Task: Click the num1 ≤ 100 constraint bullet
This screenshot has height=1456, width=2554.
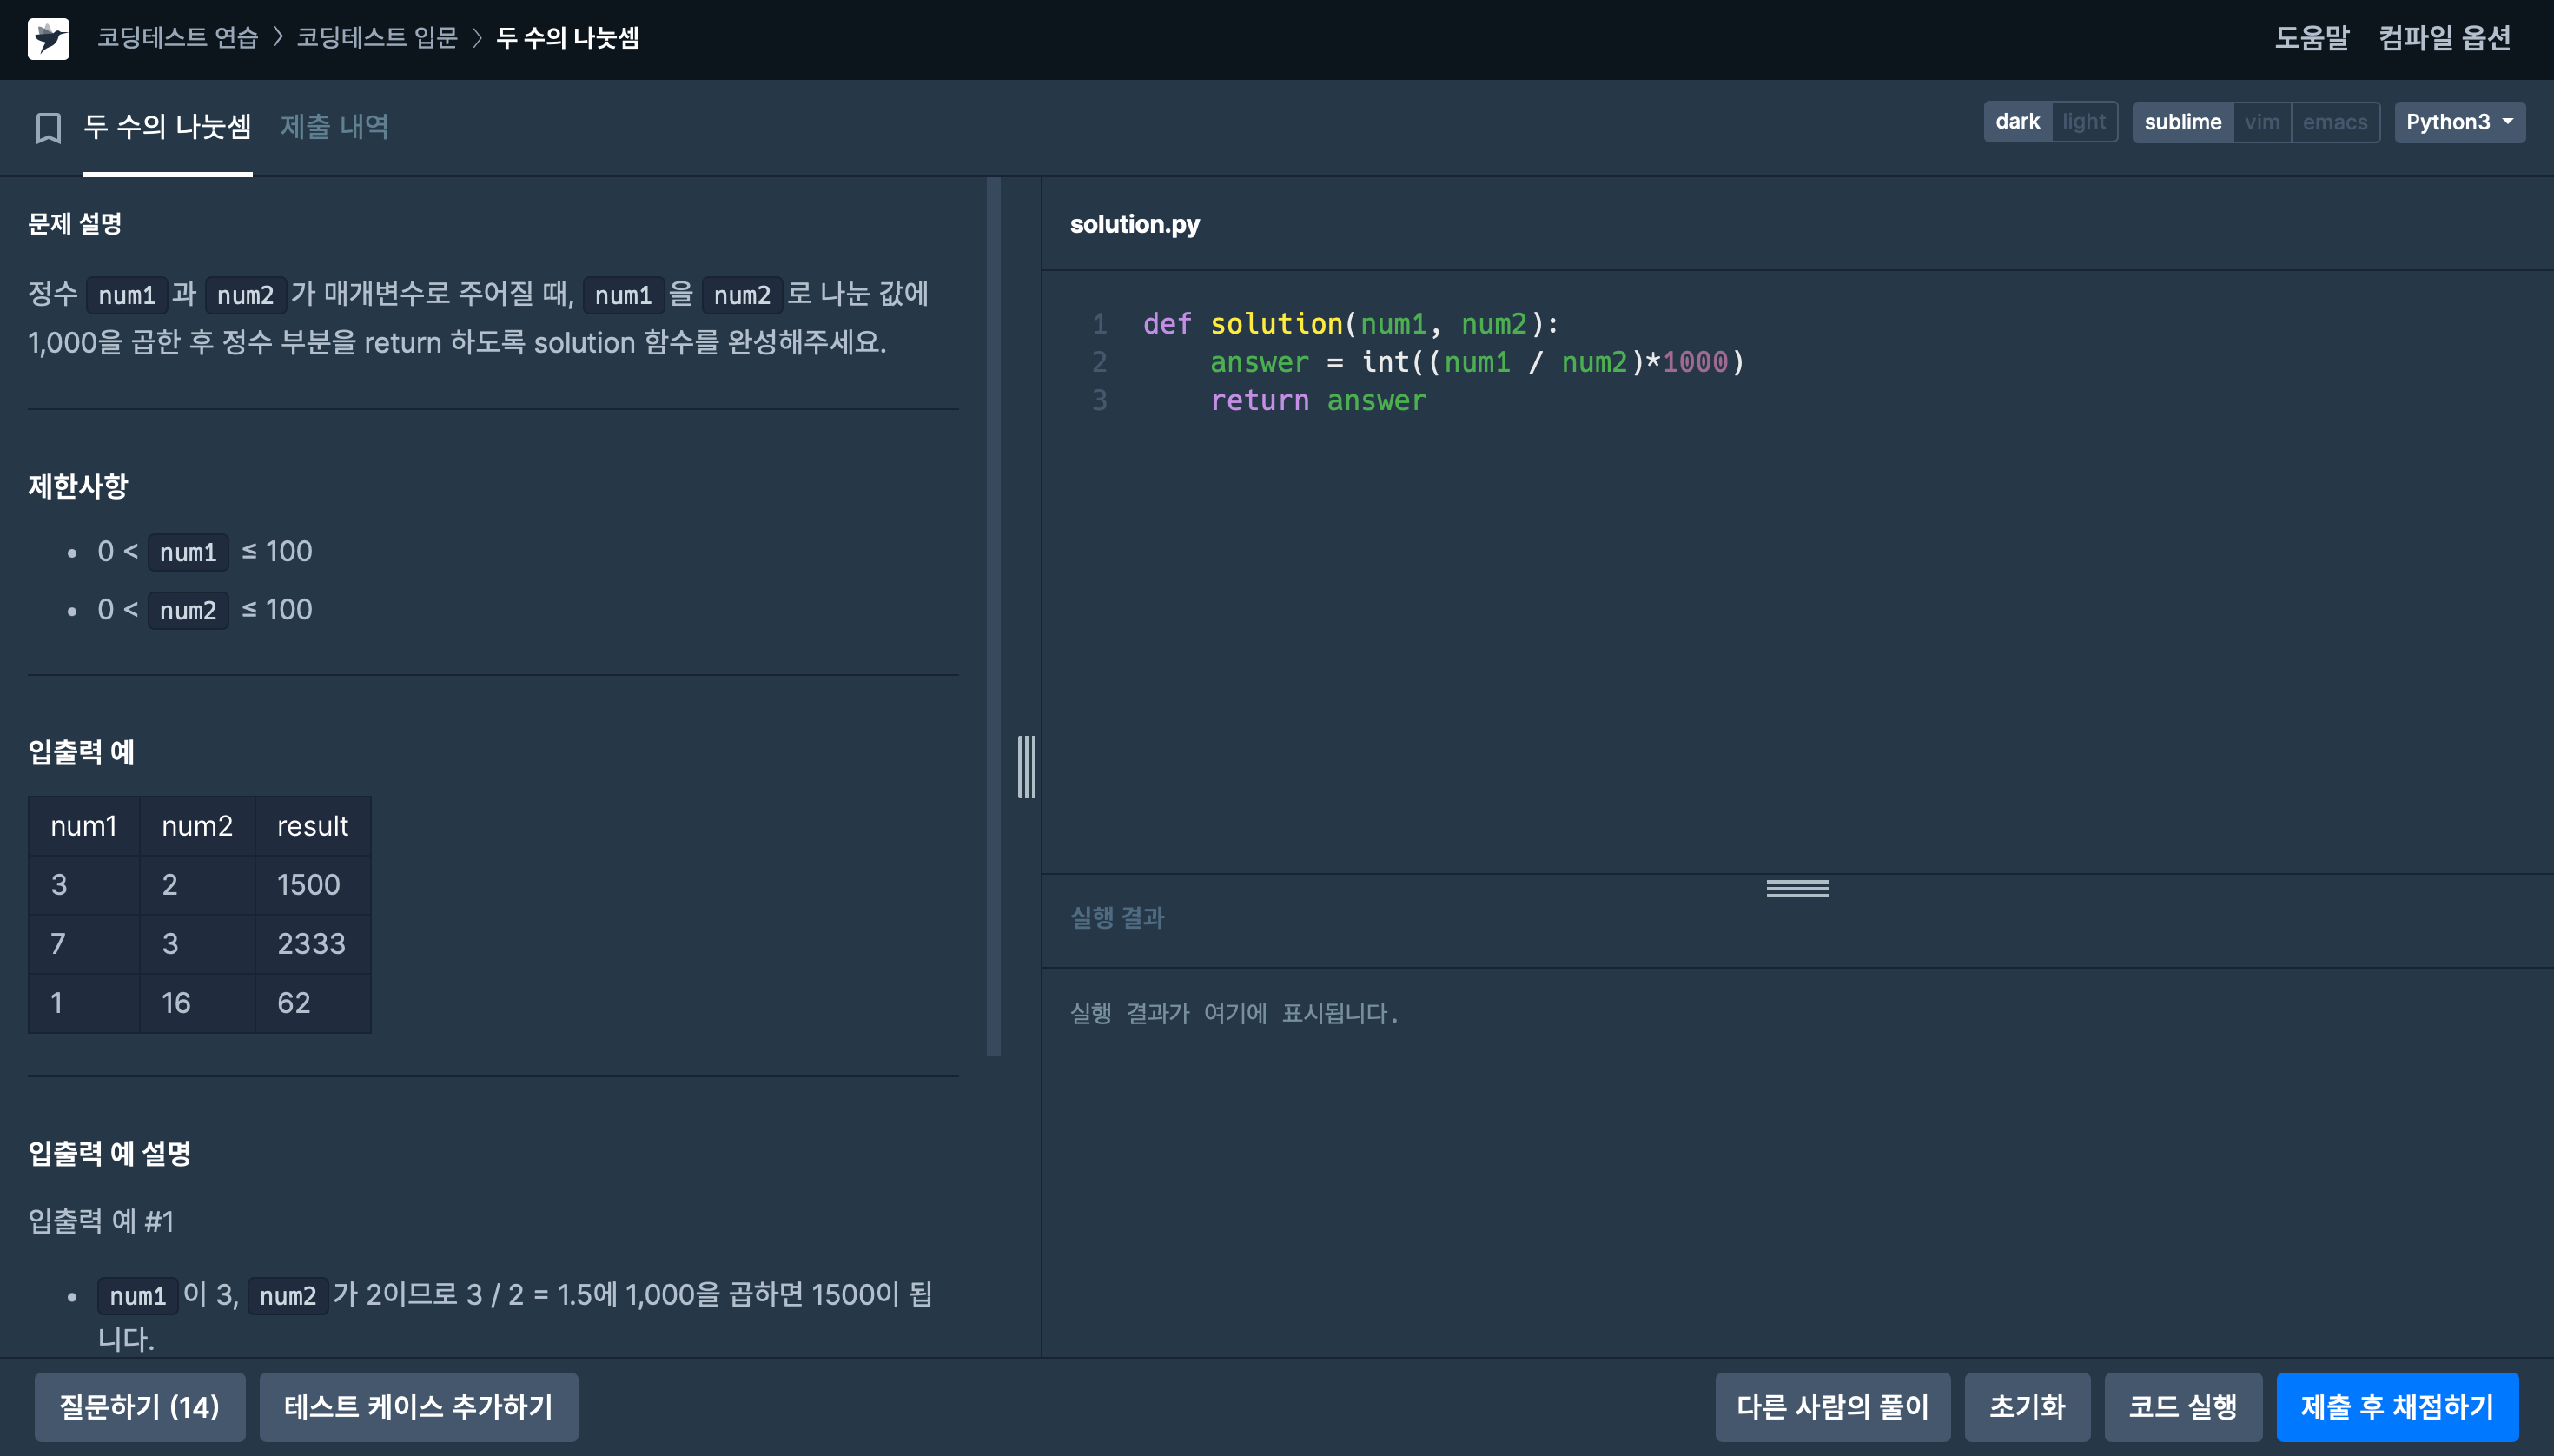Action: [205, 552]
